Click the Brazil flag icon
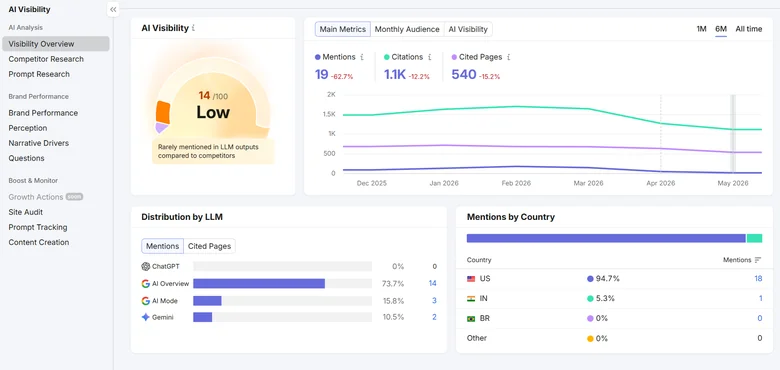The width and height of the screenshot is (780, 370). click(471, 319)
